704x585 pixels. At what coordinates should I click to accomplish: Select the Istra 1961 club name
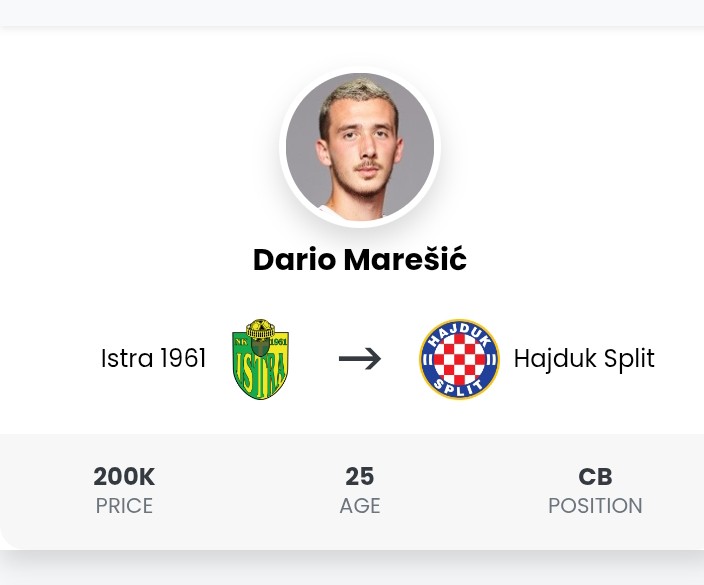(154, 358)
